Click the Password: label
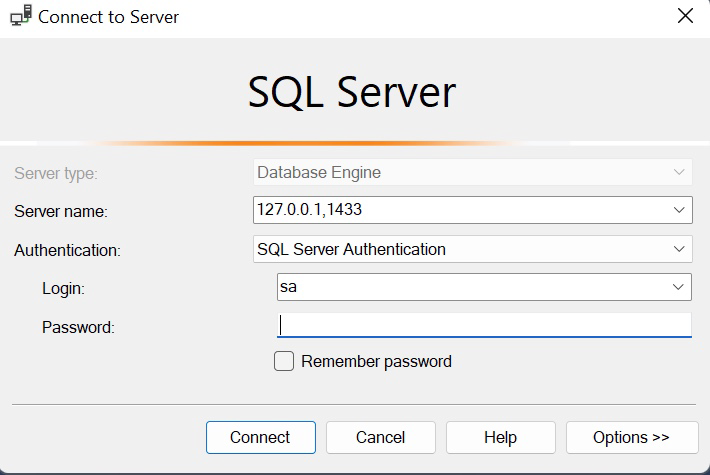The image size is (710, 475). tap(78, 327)
